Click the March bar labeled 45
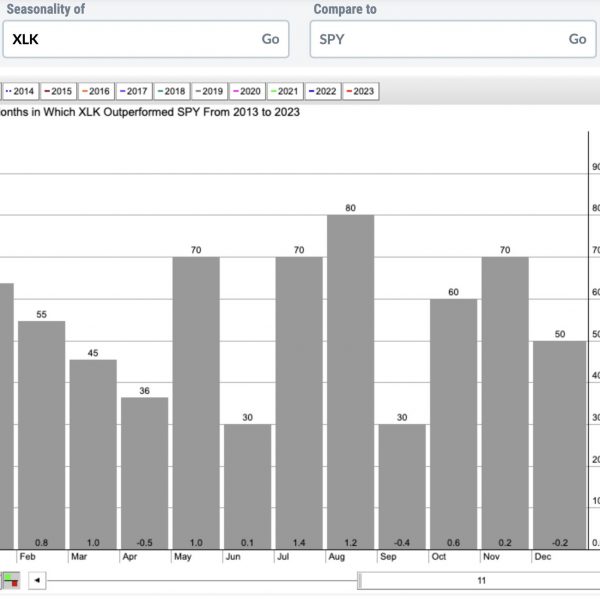 click(93, 455)
